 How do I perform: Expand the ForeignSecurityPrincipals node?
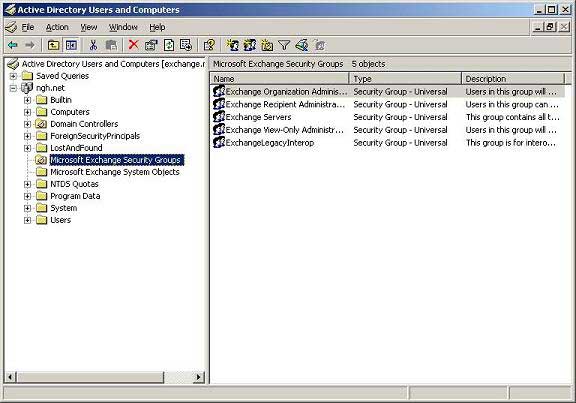tap(27, 136)
